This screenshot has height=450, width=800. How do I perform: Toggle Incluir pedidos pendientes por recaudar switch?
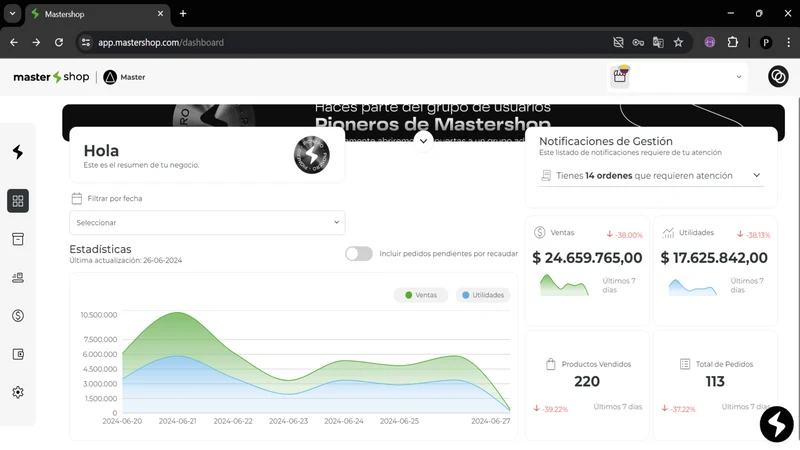click(x=359, y=254)
